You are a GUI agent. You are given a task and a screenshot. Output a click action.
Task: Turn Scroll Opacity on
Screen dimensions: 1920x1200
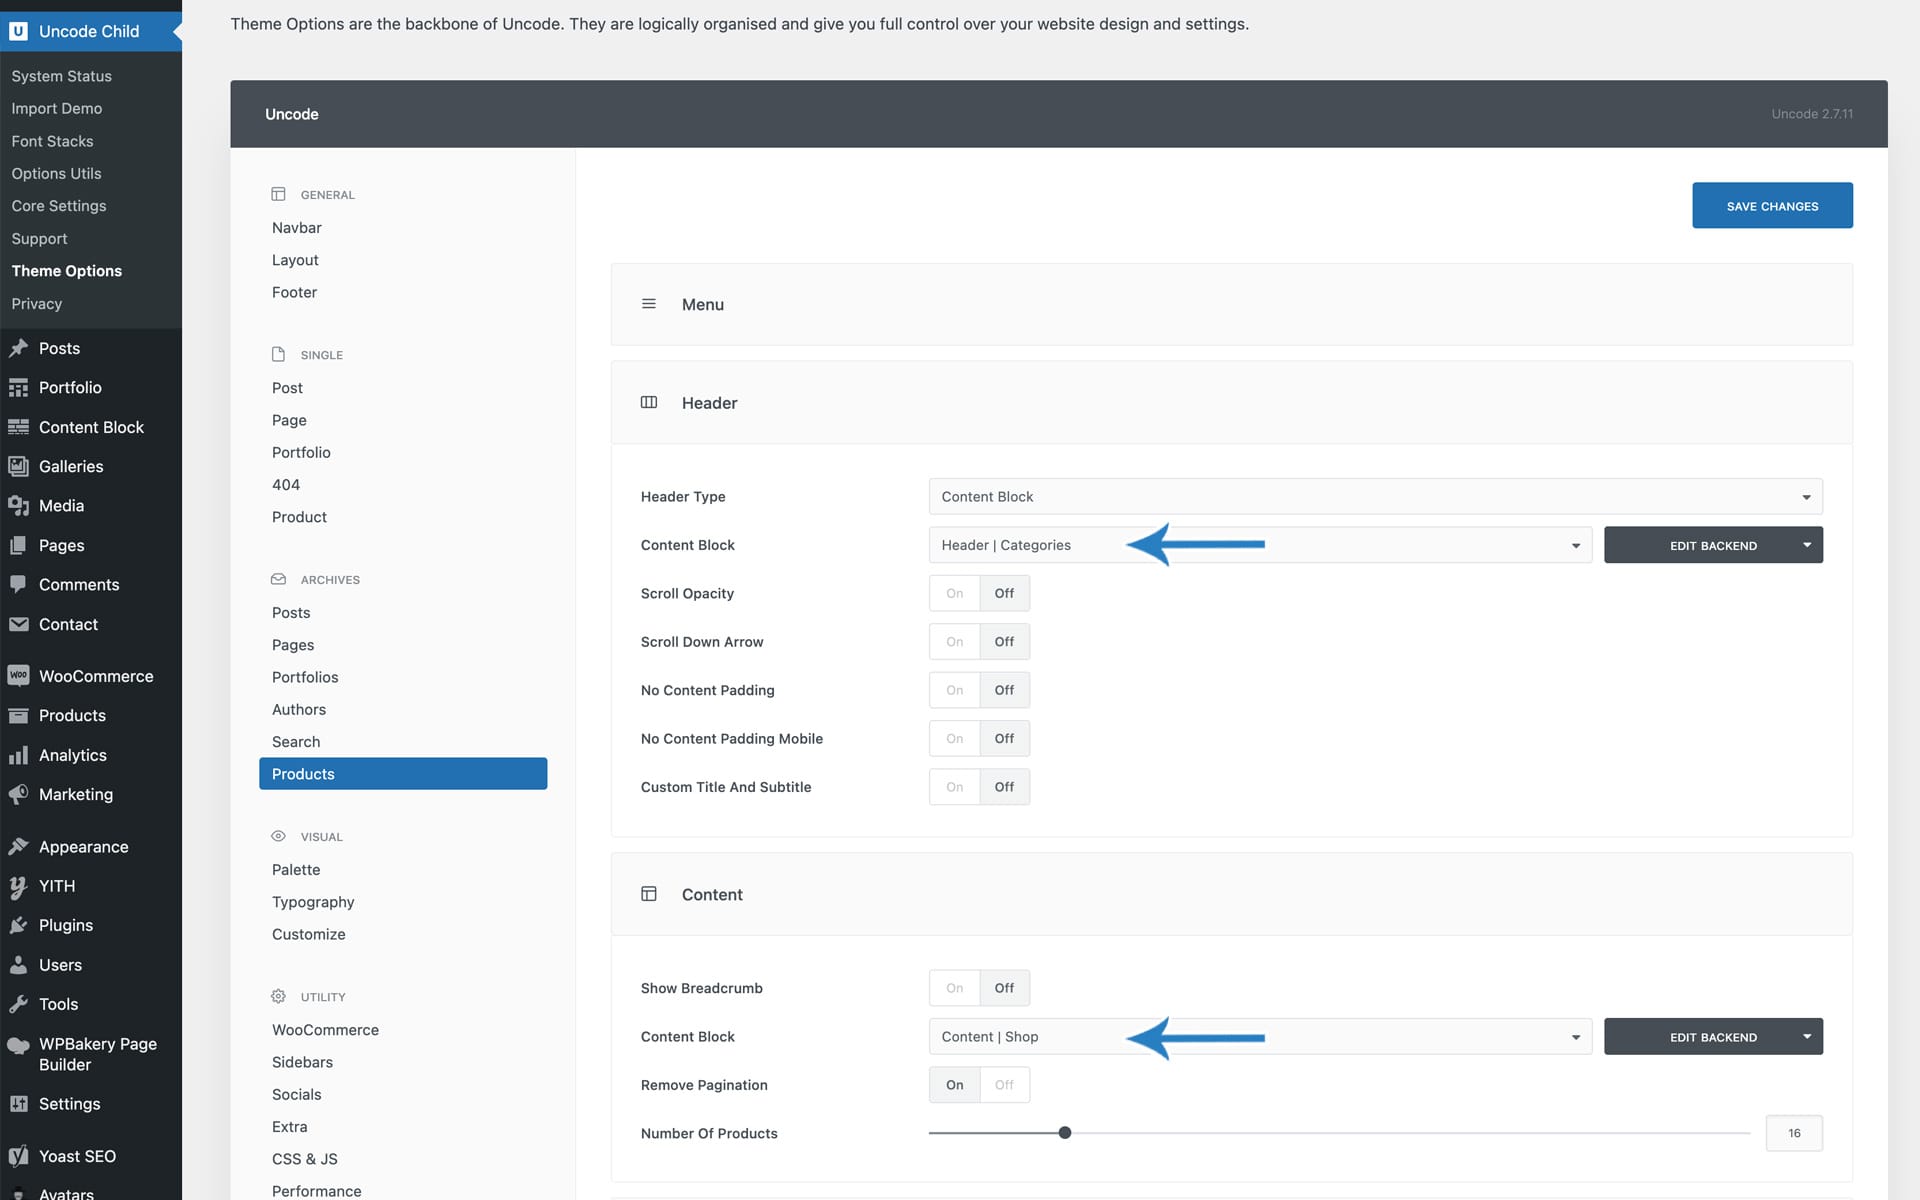pyautogui.click(x=955, y=593)
